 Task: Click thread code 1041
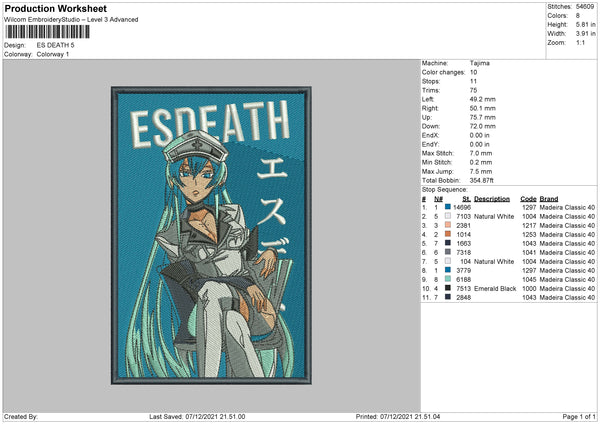point(529,253)
